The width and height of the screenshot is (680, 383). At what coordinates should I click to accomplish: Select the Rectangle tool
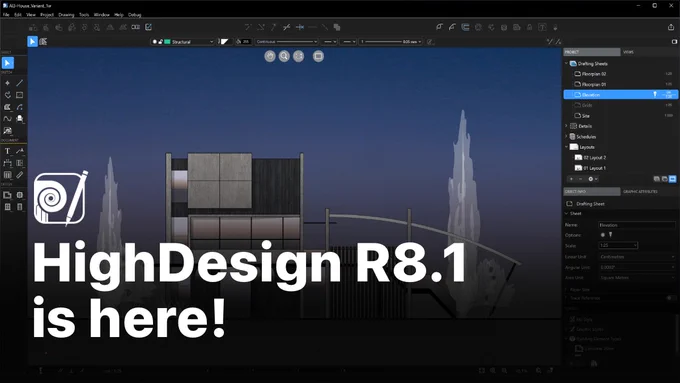(20, 95)
